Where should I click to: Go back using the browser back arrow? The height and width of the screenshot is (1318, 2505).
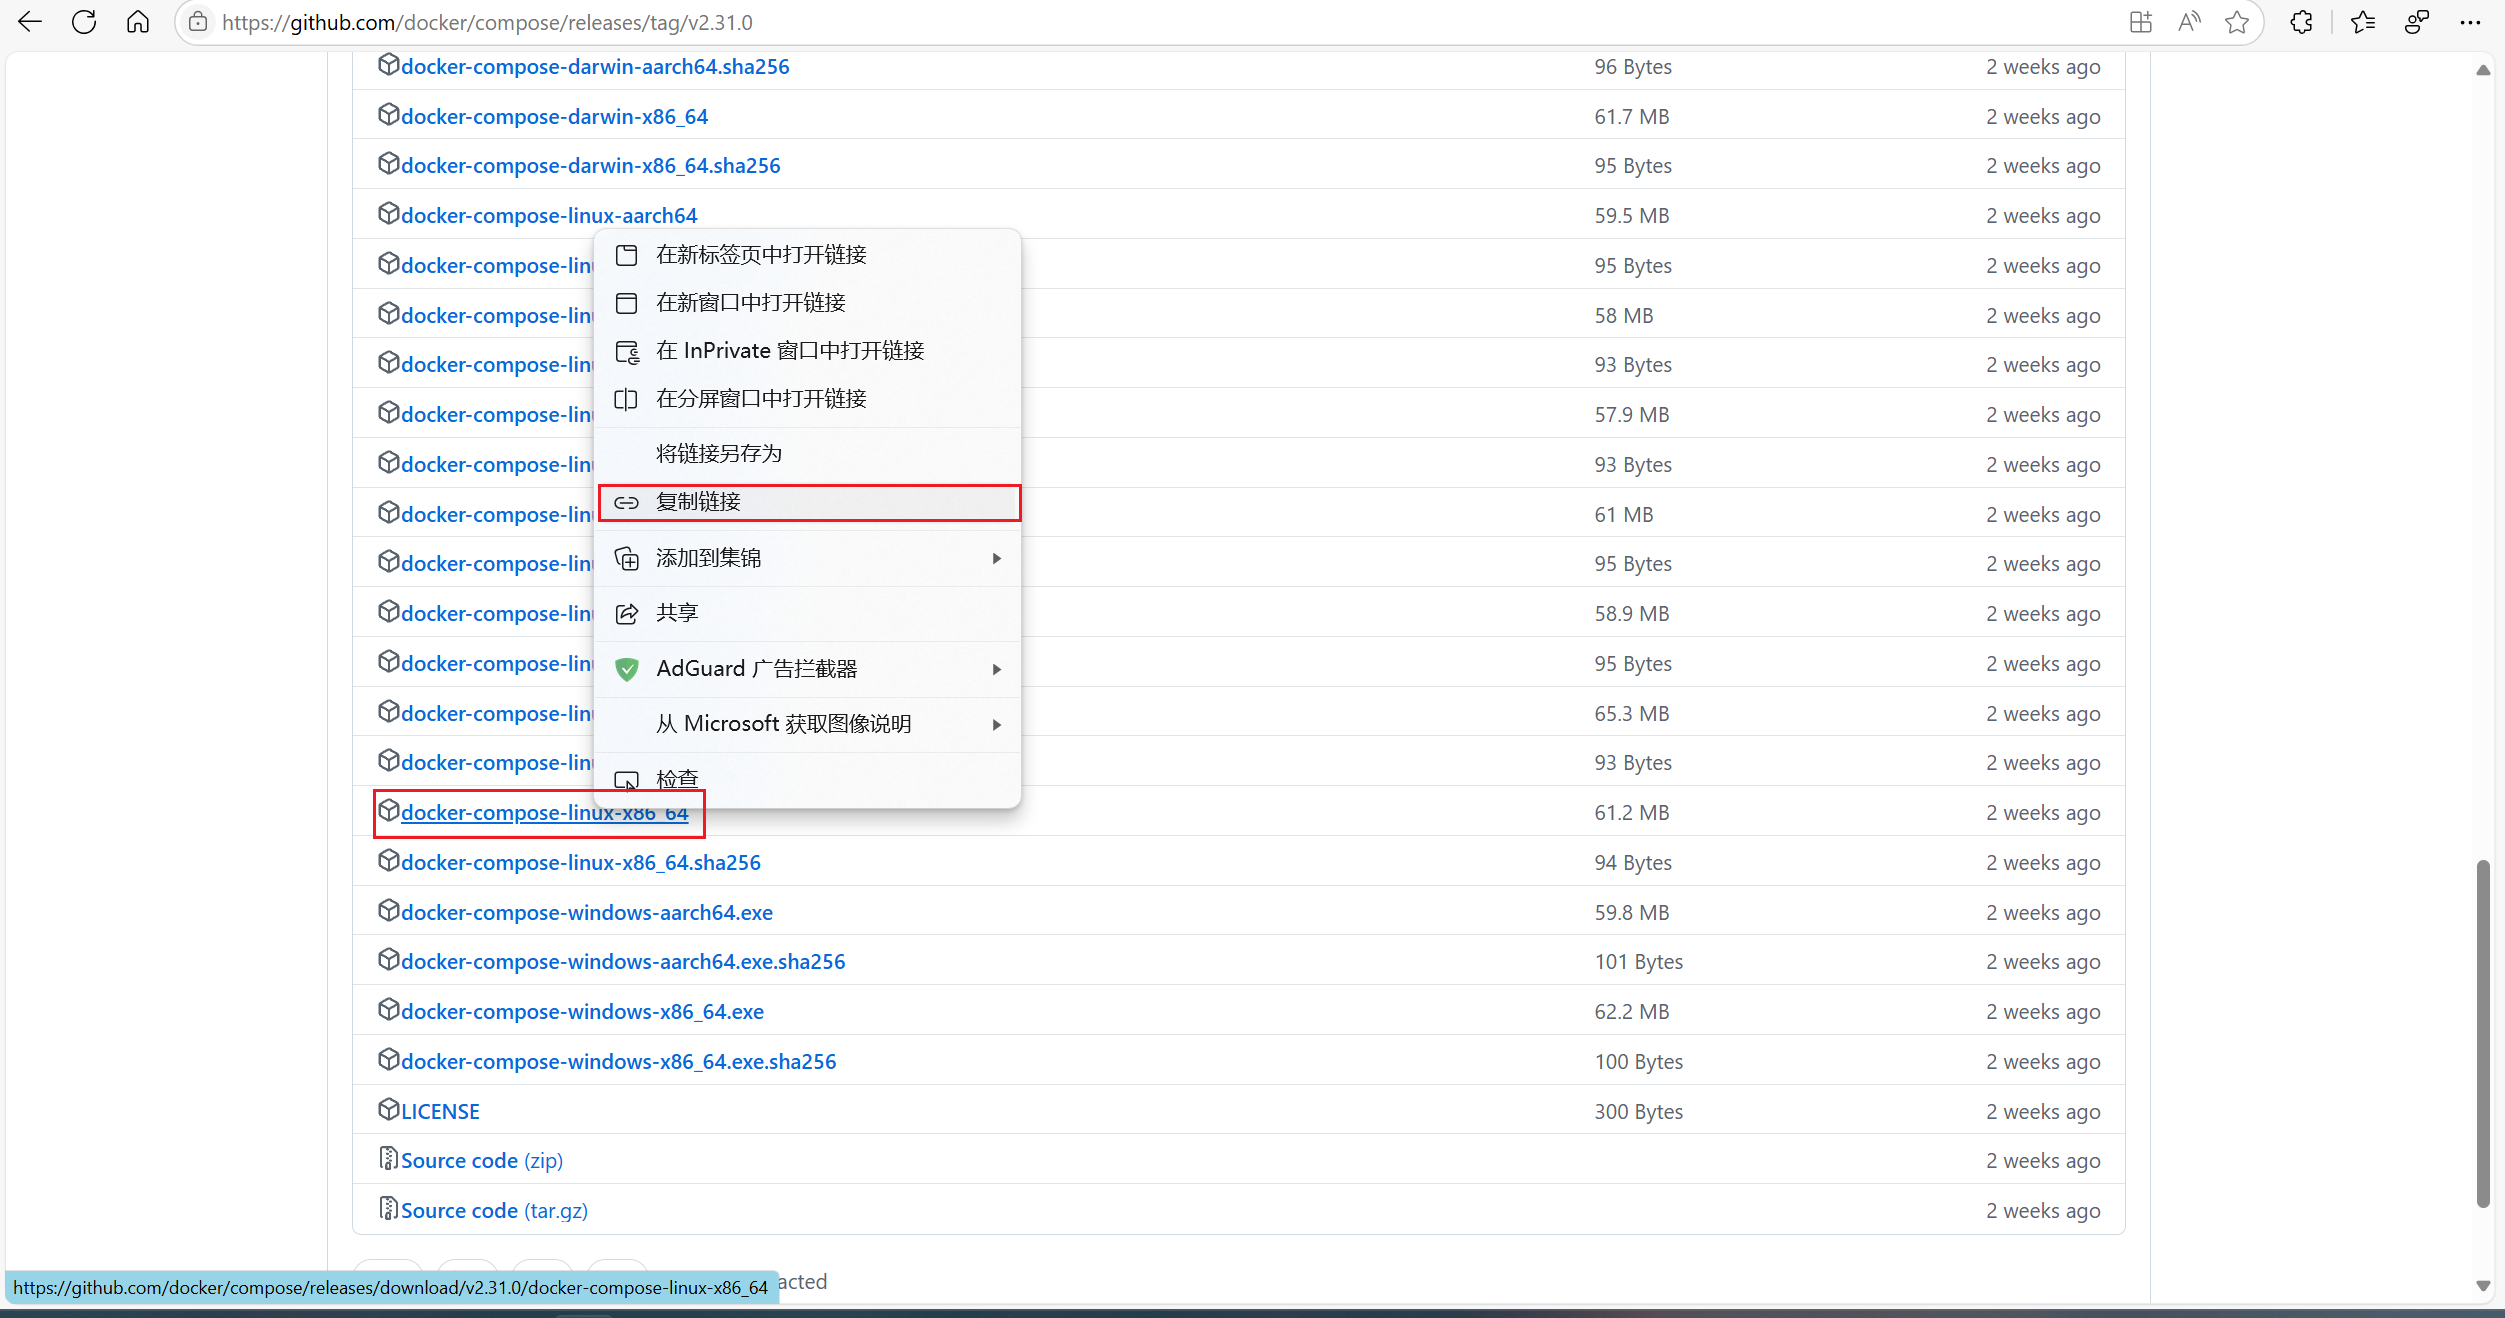click(30, 22)
